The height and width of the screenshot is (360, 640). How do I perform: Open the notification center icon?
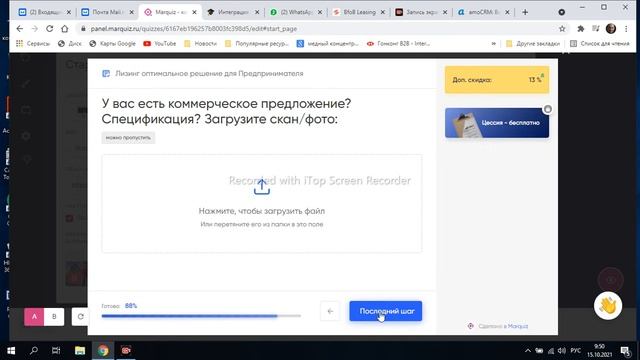click(625, 351)
